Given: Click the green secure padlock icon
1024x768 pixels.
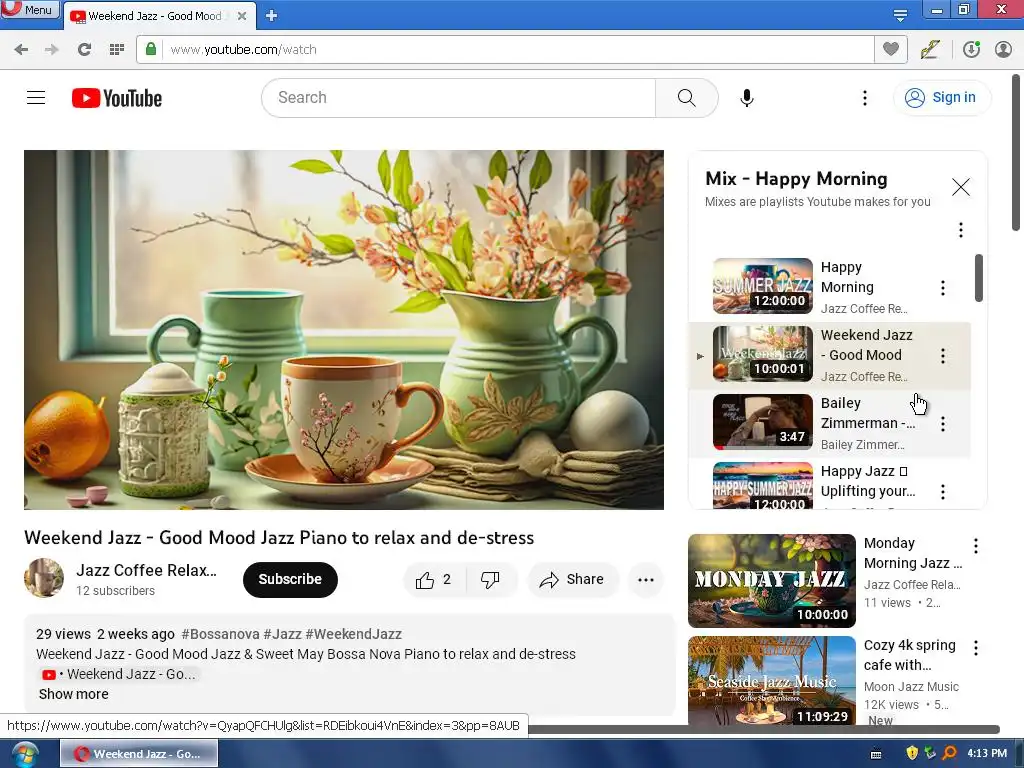Looking at the screenshot, I should 151,49.
